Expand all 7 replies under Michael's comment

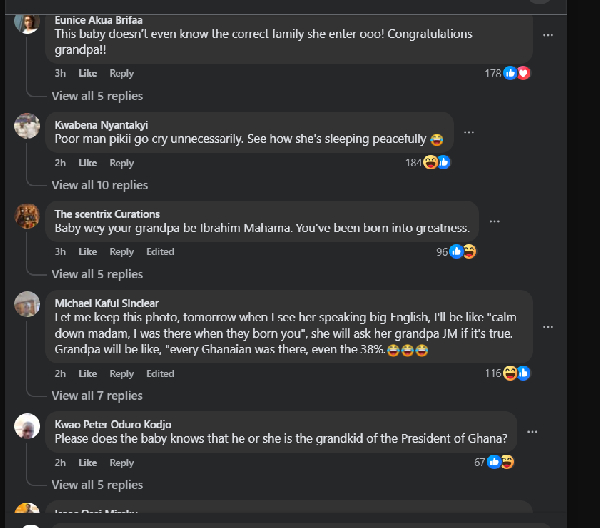click(x=97, y=396)
